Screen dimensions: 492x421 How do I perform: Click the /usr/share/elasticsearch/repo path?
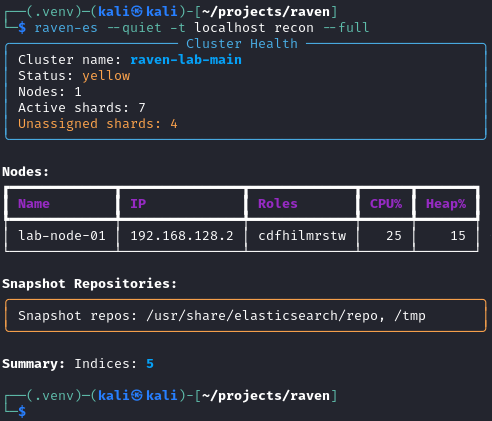click(x=262, y=316)
